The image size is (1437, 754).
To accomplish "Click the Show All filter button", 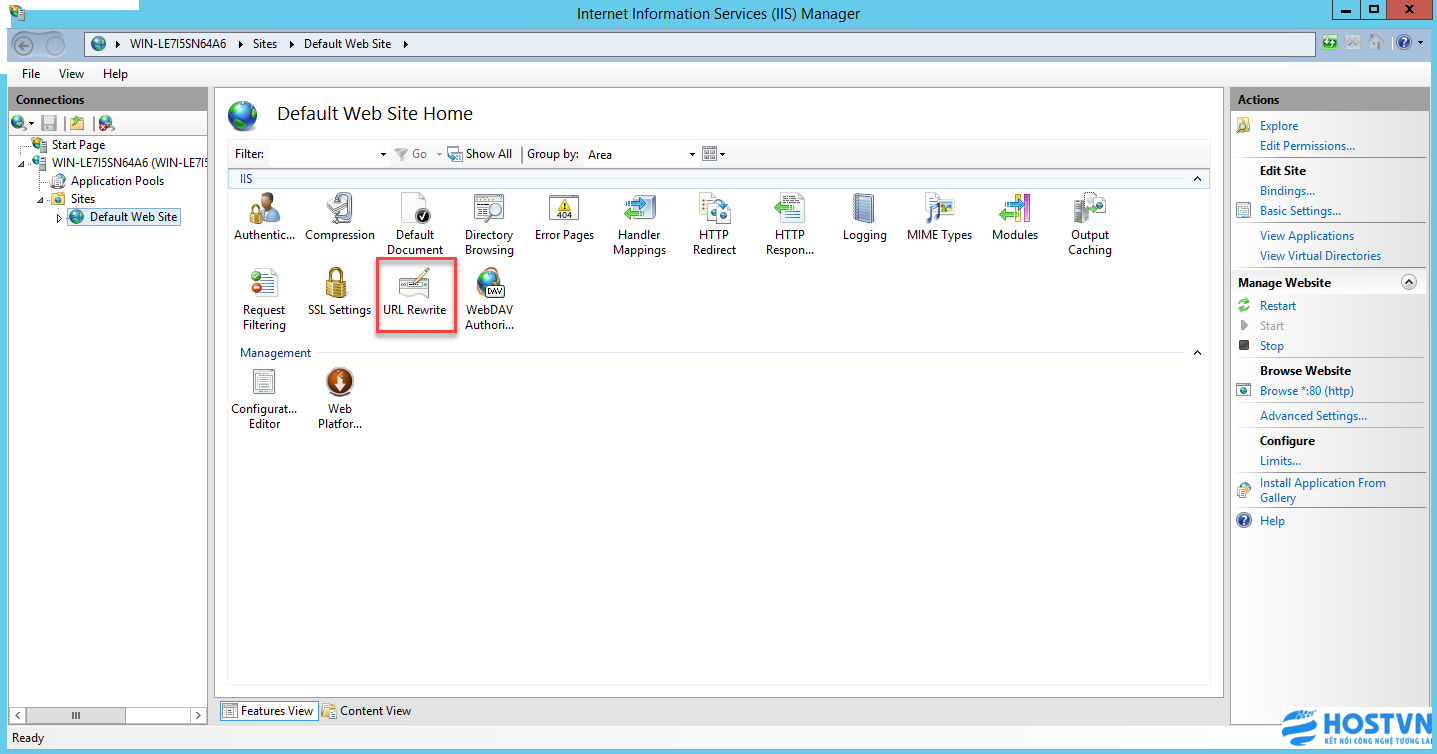I will tap(479, 154).
